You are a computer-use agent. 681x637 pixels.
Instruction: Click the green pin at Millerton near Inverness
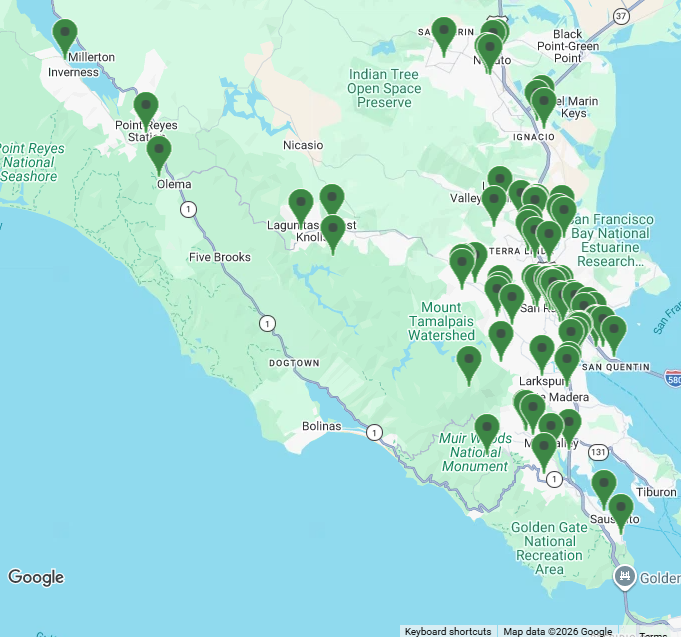pos(65,38)
